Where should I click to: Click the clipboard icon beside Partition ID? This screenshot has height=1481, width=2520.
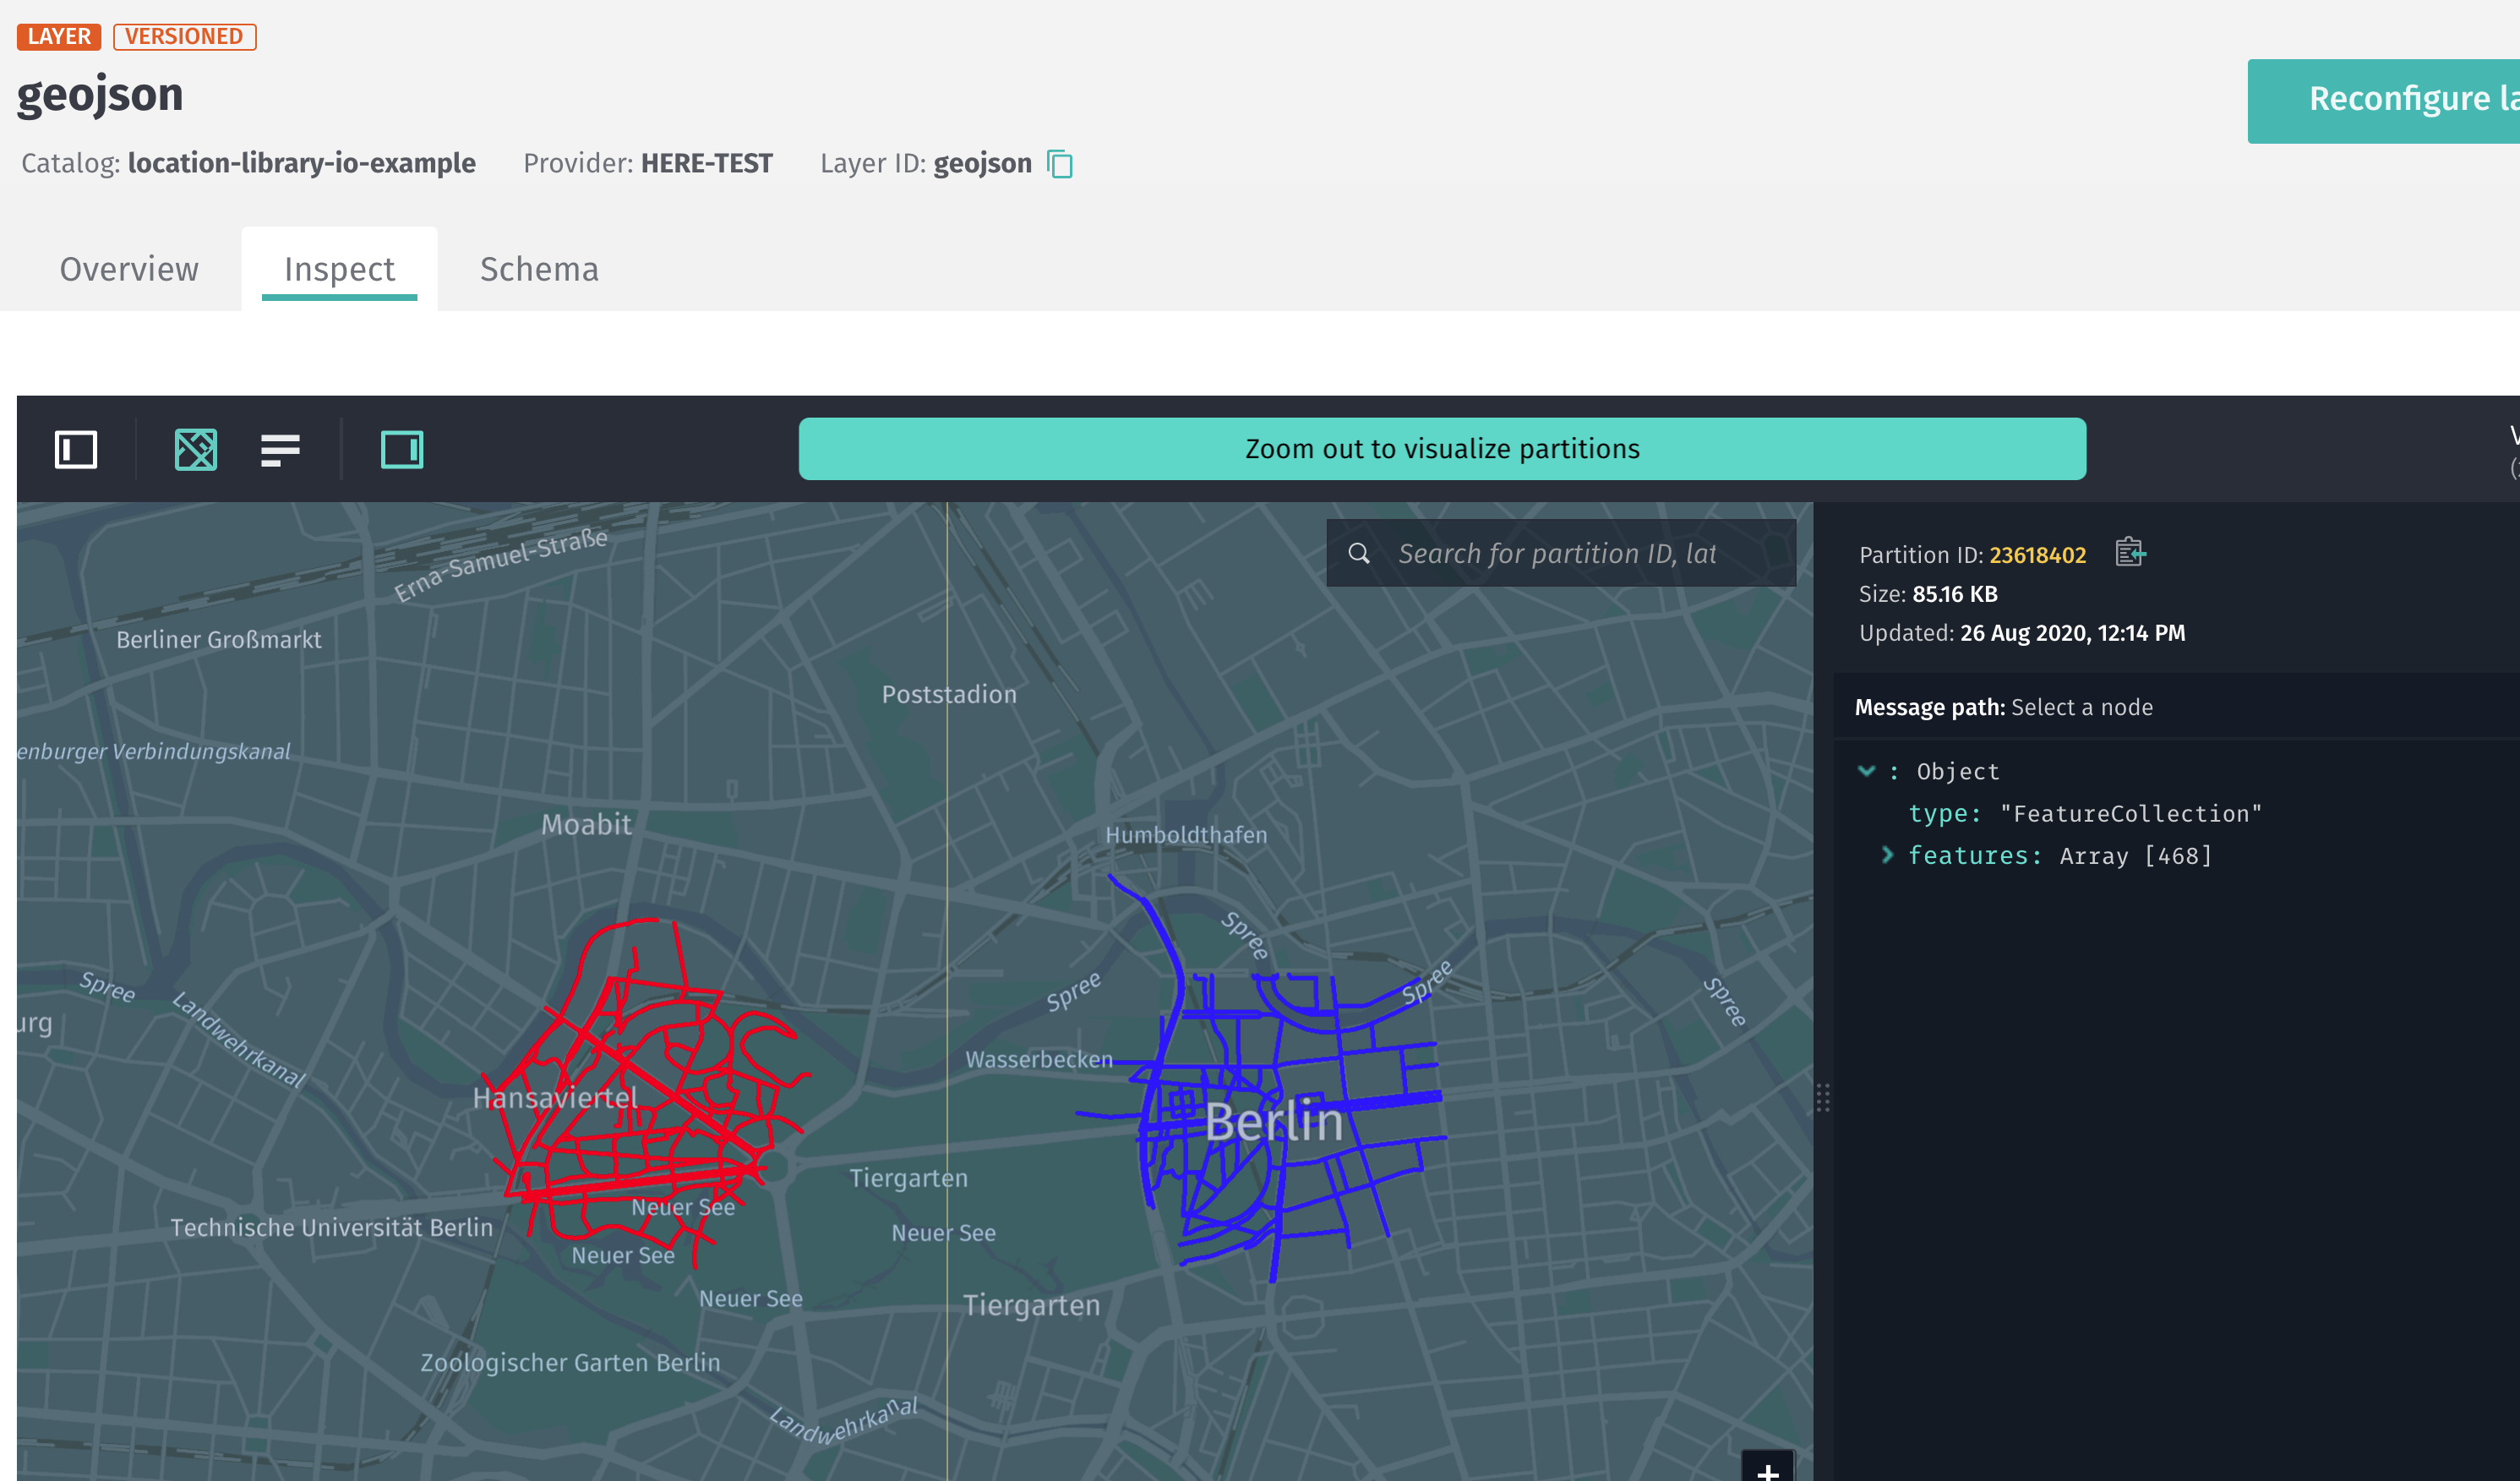[x=2129, y=553]
